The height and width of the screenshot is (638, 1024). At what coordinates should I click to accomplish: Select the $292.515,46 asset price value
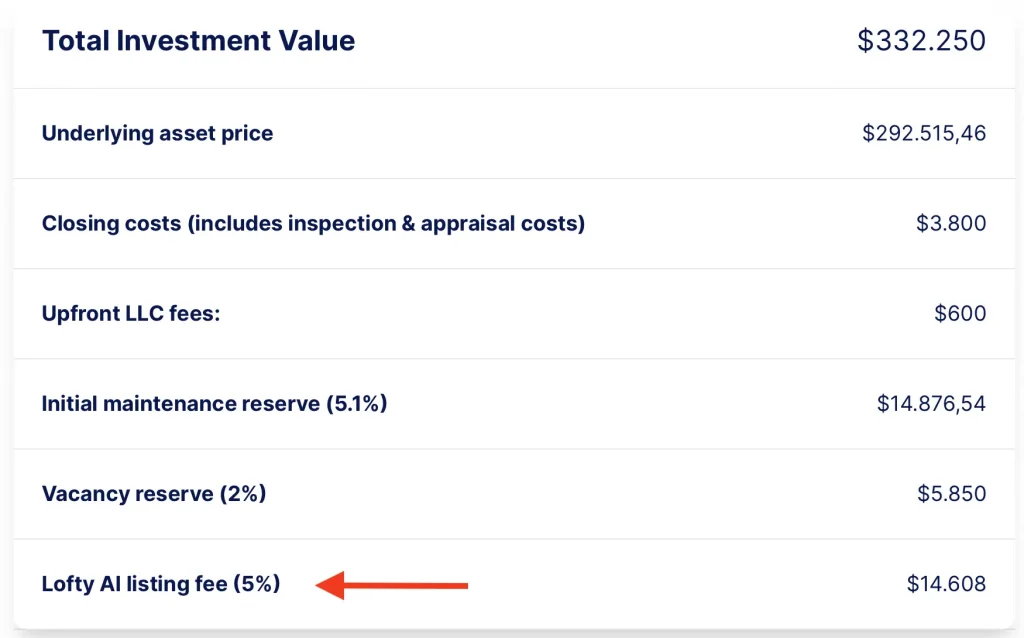point(924,133)
